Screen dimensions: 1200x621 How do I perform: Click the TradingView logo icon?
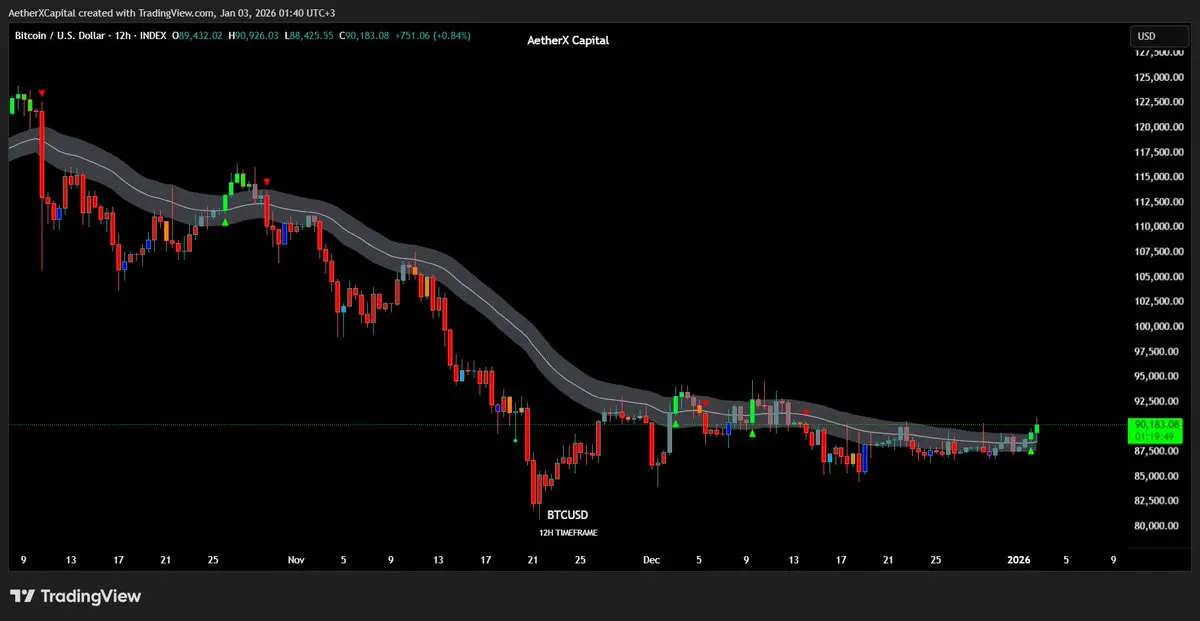pos(23,597)
